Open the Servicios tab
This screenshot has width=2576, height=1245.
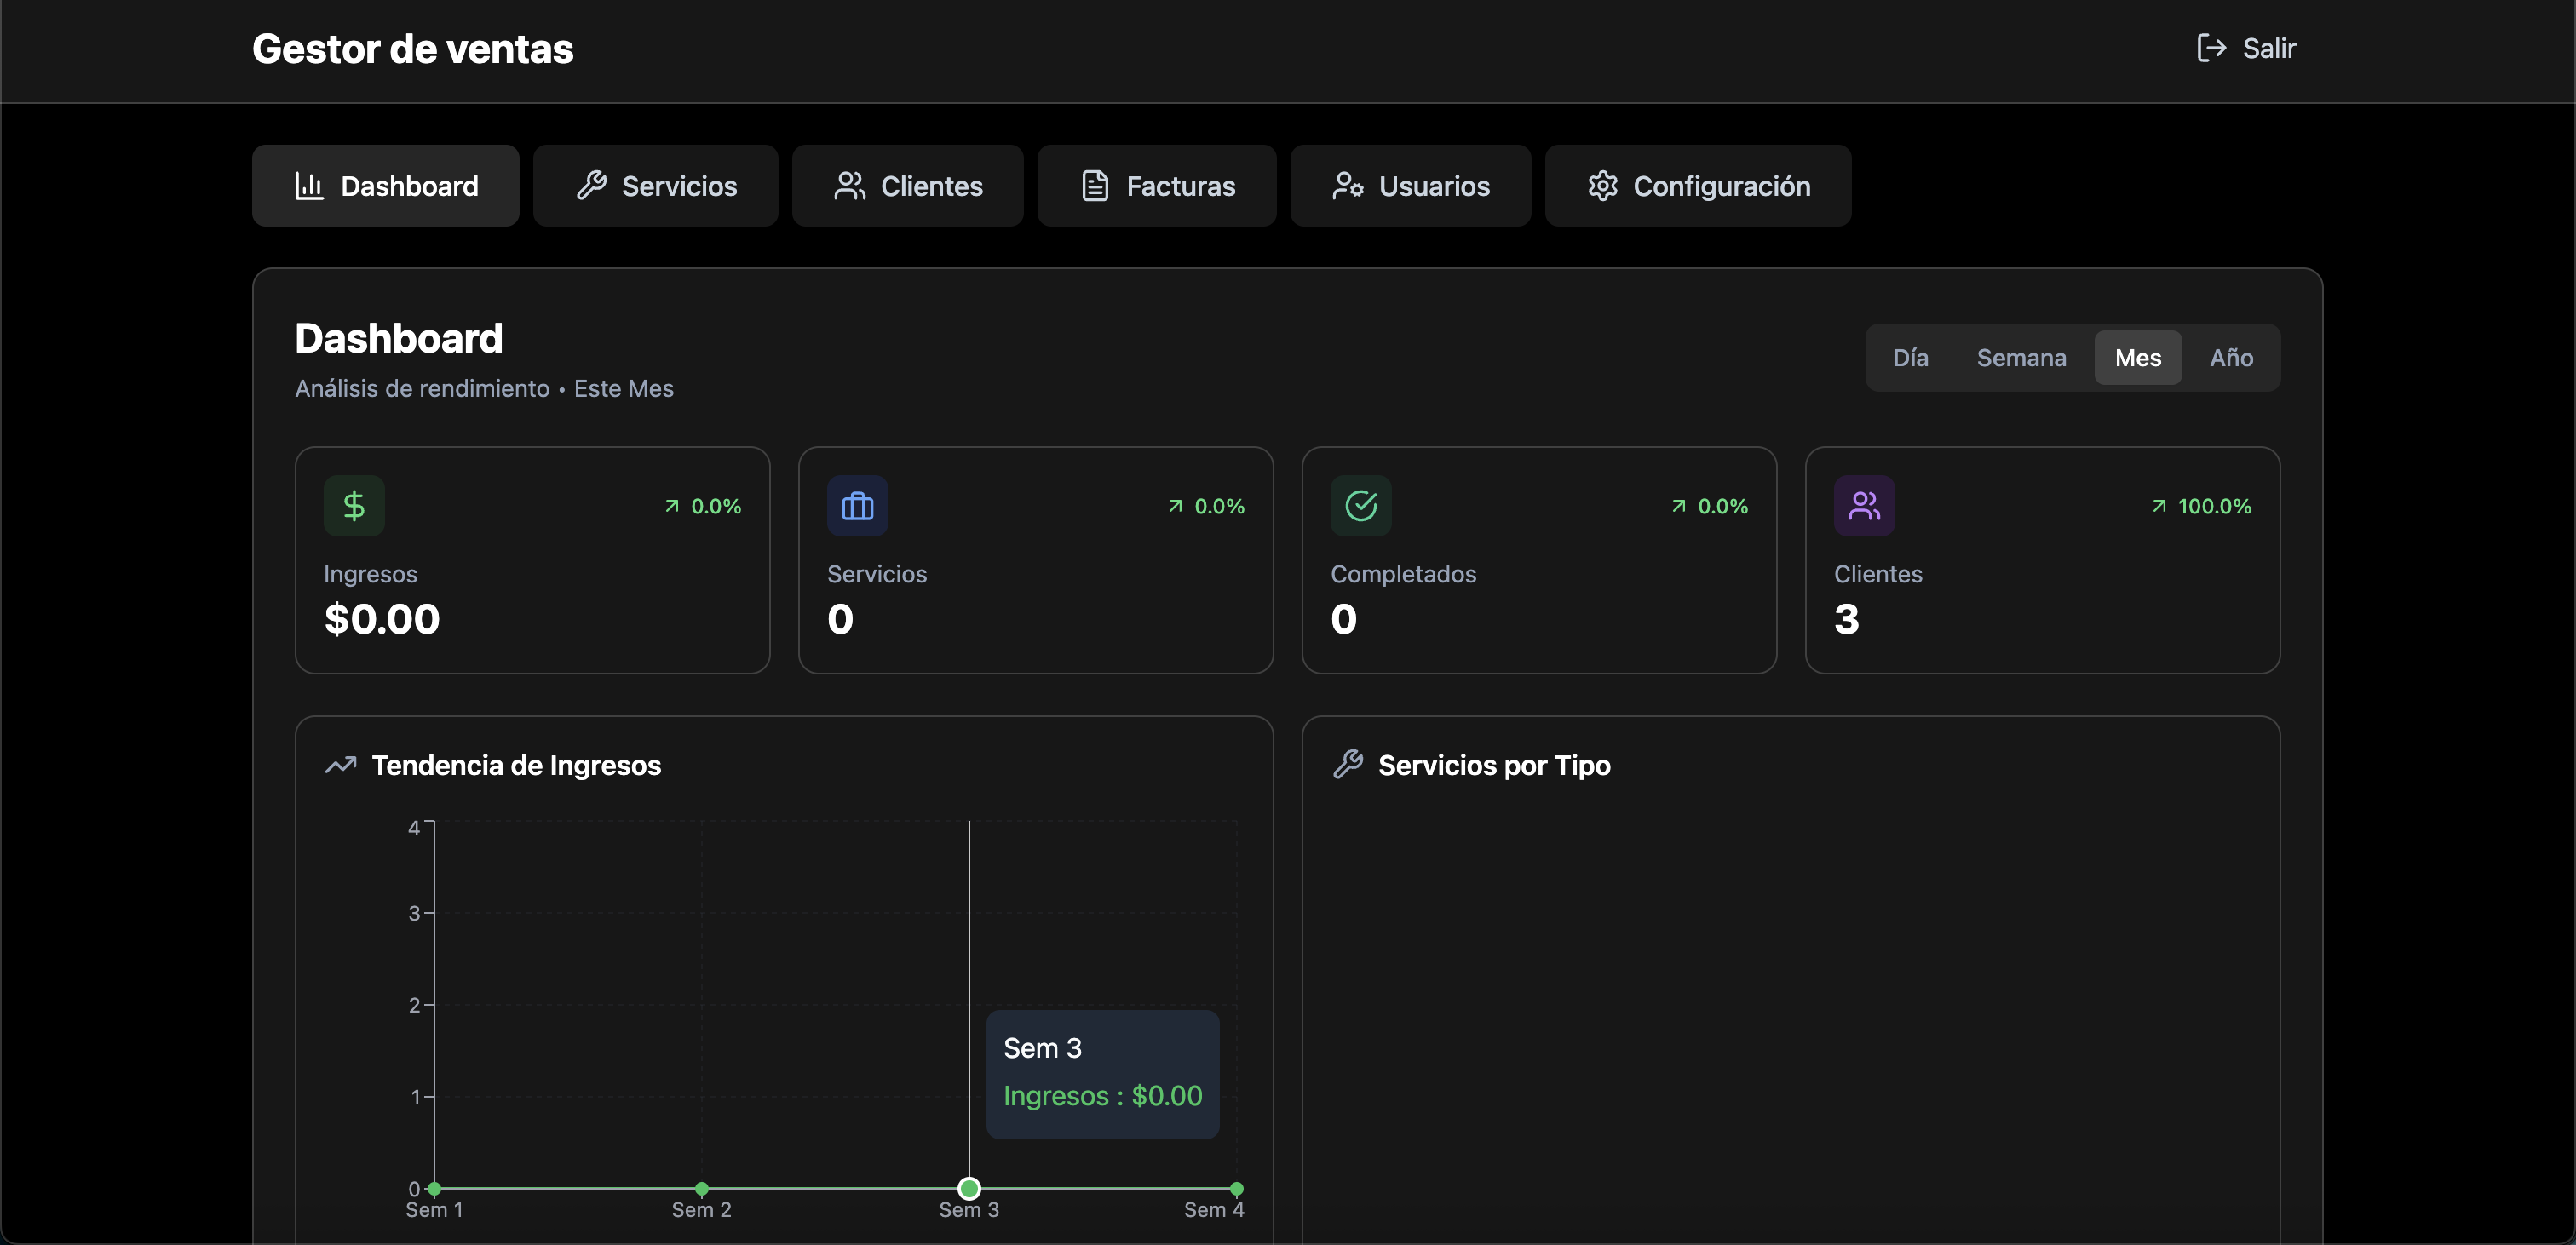coord(656,186)
